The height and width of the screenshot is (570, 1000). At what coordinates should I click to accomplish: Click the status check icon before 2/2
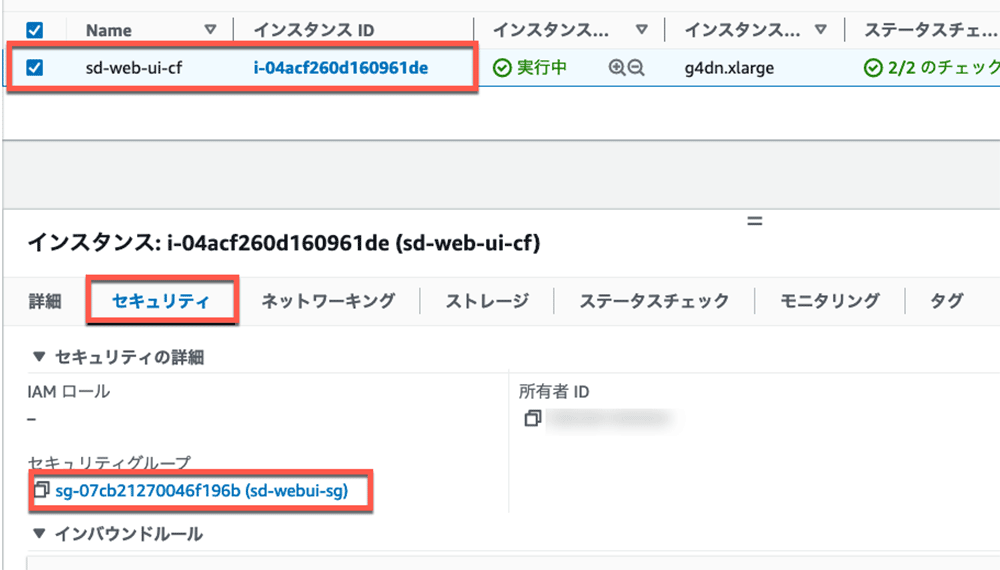pos(873,68)
